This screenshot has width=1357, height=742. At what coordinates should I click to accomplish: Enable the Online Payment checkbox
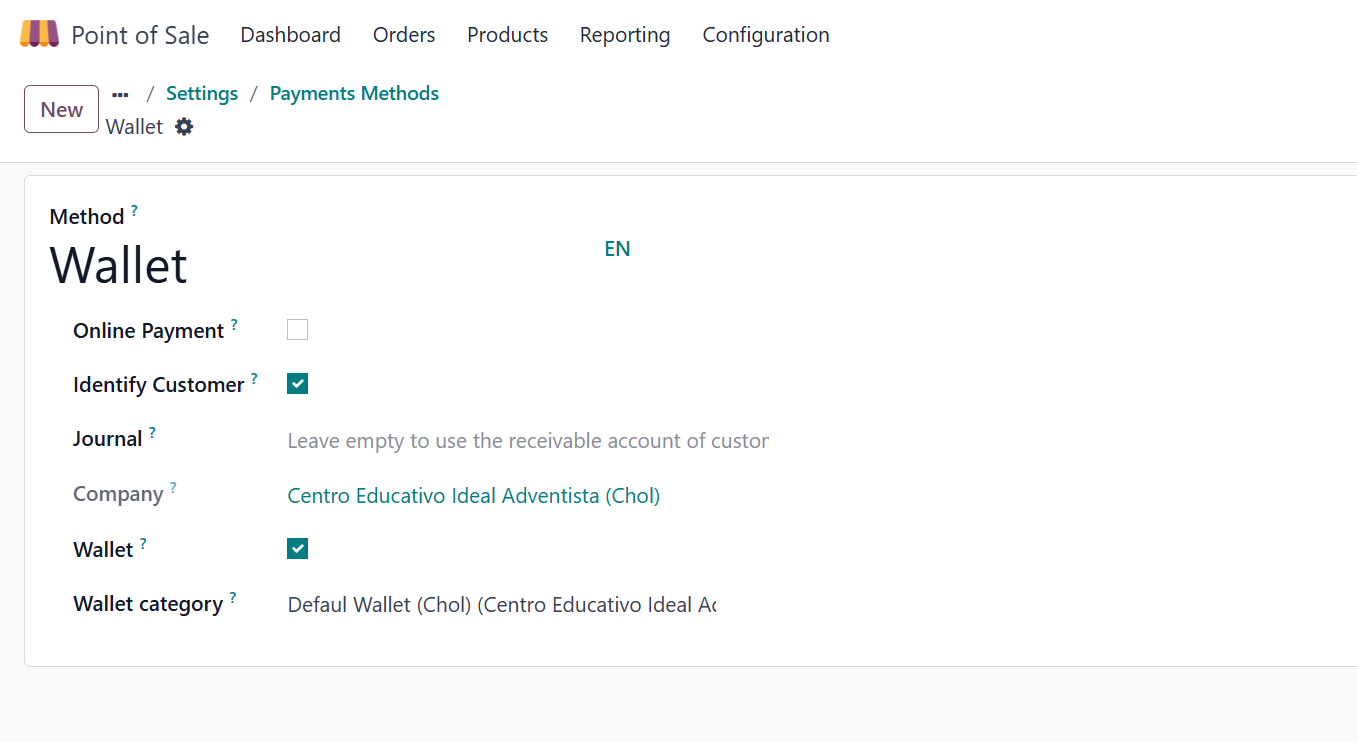click(x=297, y=330)
